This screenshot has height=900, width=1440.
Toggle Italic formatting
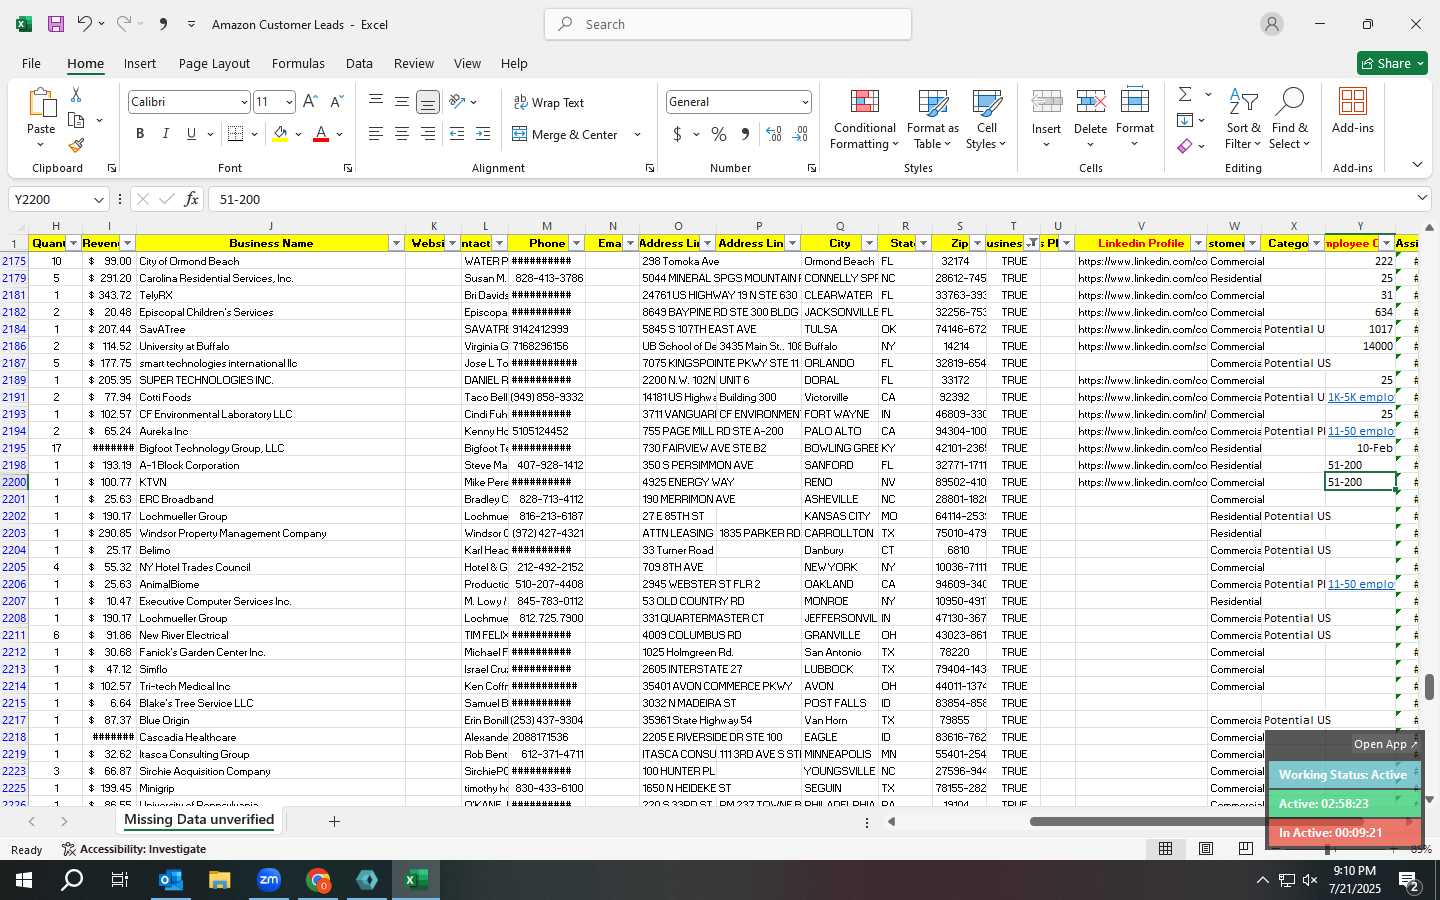(x=165, y=134)
